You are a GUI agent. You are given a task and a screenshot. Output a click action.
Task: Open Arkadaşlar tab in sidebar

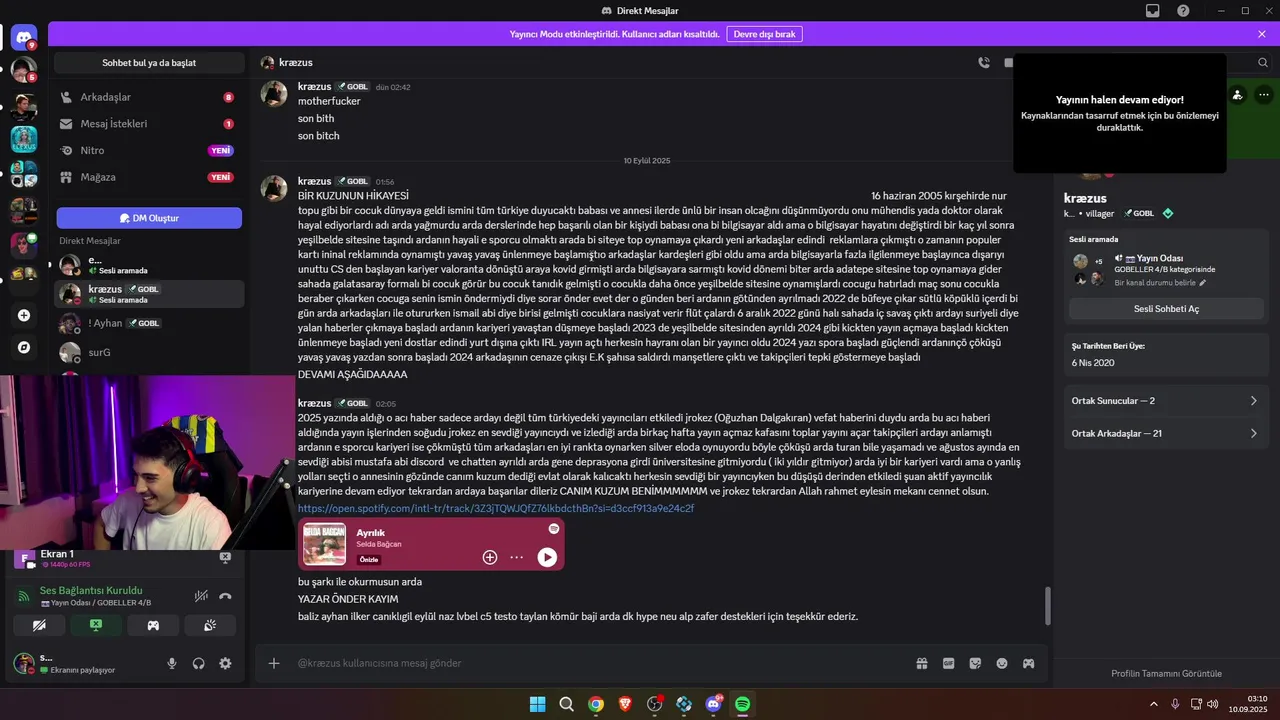(x=149, y=97)
